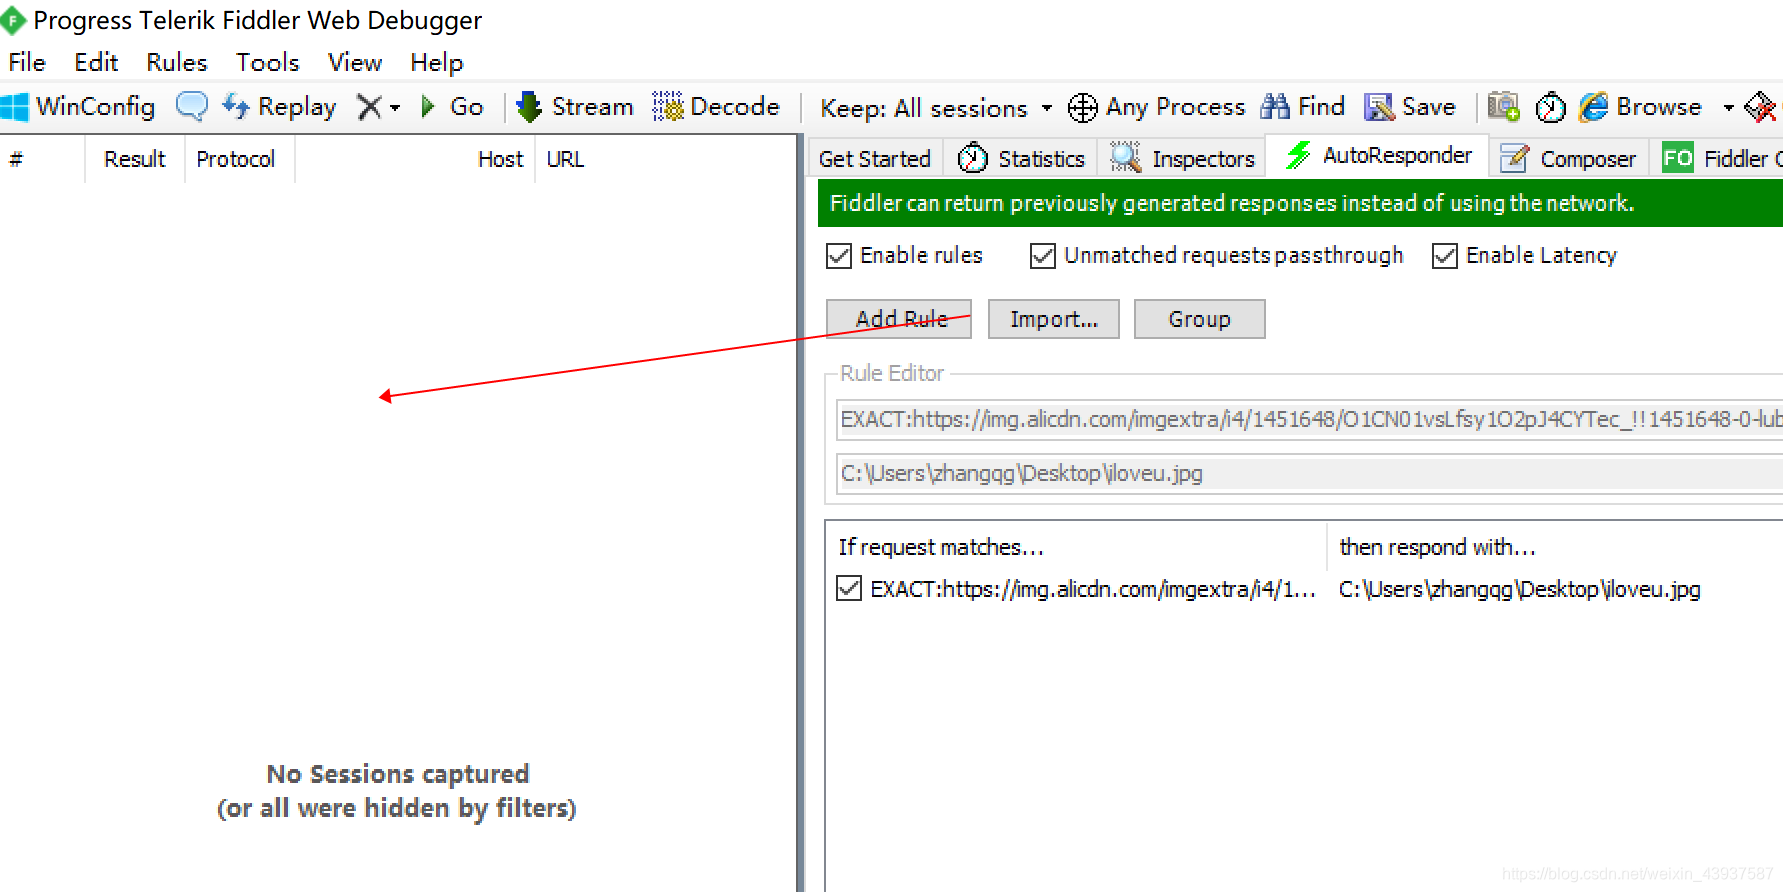Click the Clear Cache icon

pos(1761,107)
